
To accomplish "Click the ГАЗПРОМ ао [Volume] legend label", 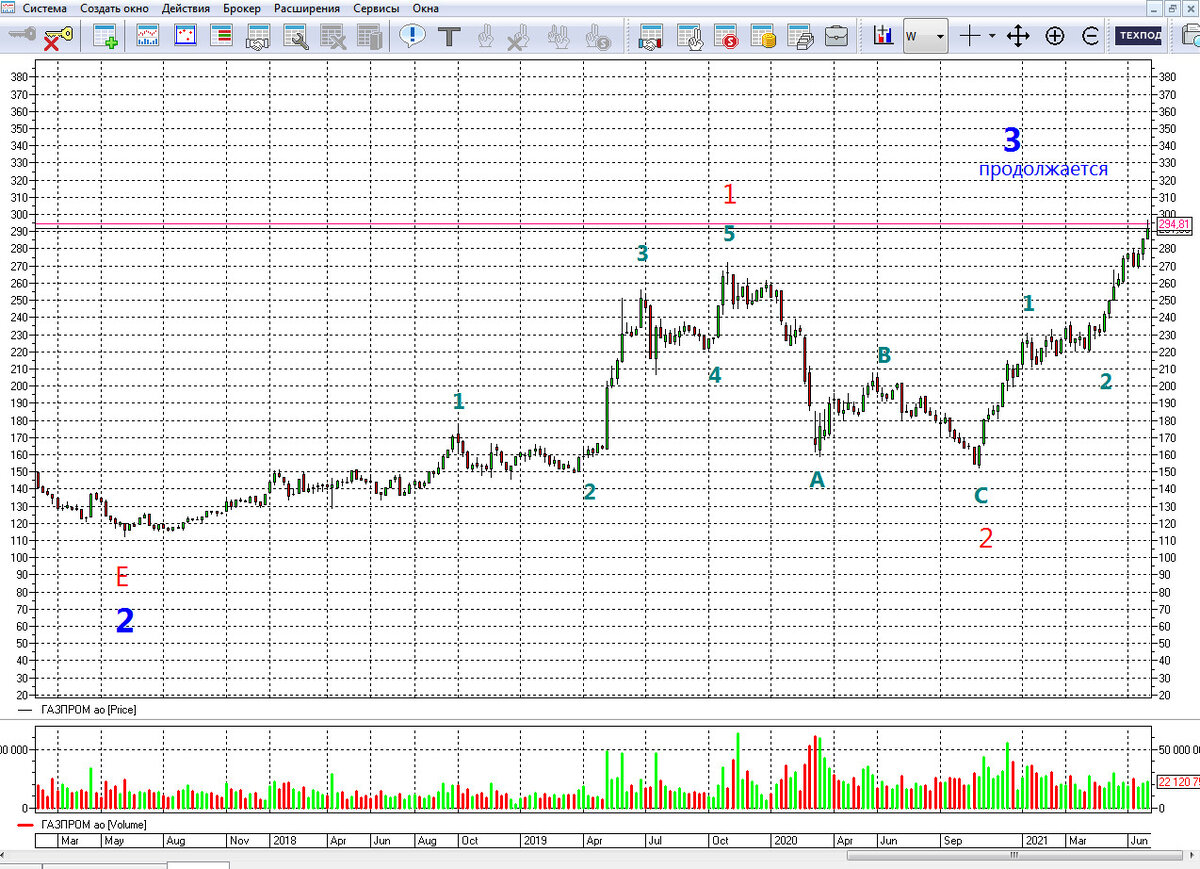I will pos(93,825).
